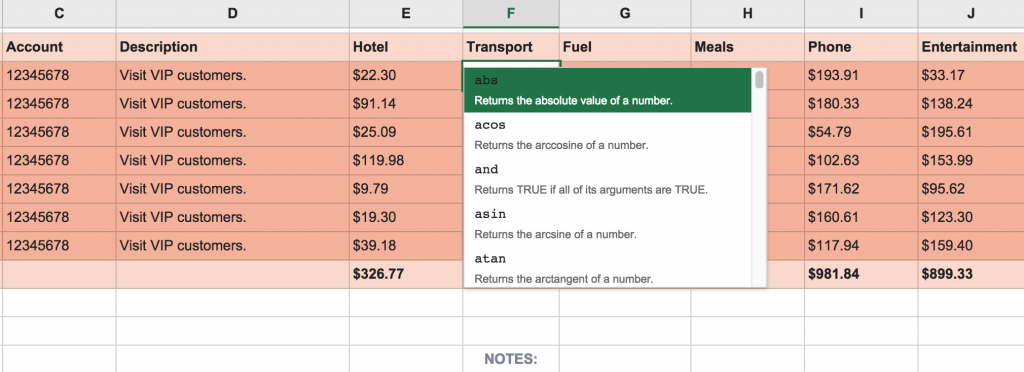Click the autocomplete list scrollbar thumb

point(759,80)
